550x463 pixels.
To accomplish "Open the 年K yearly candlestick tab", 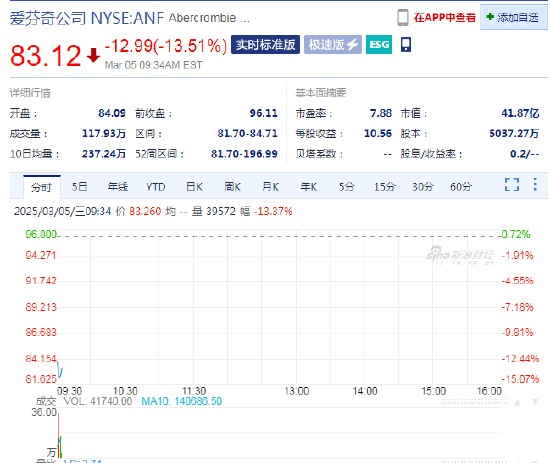I will tap(308, 187).
